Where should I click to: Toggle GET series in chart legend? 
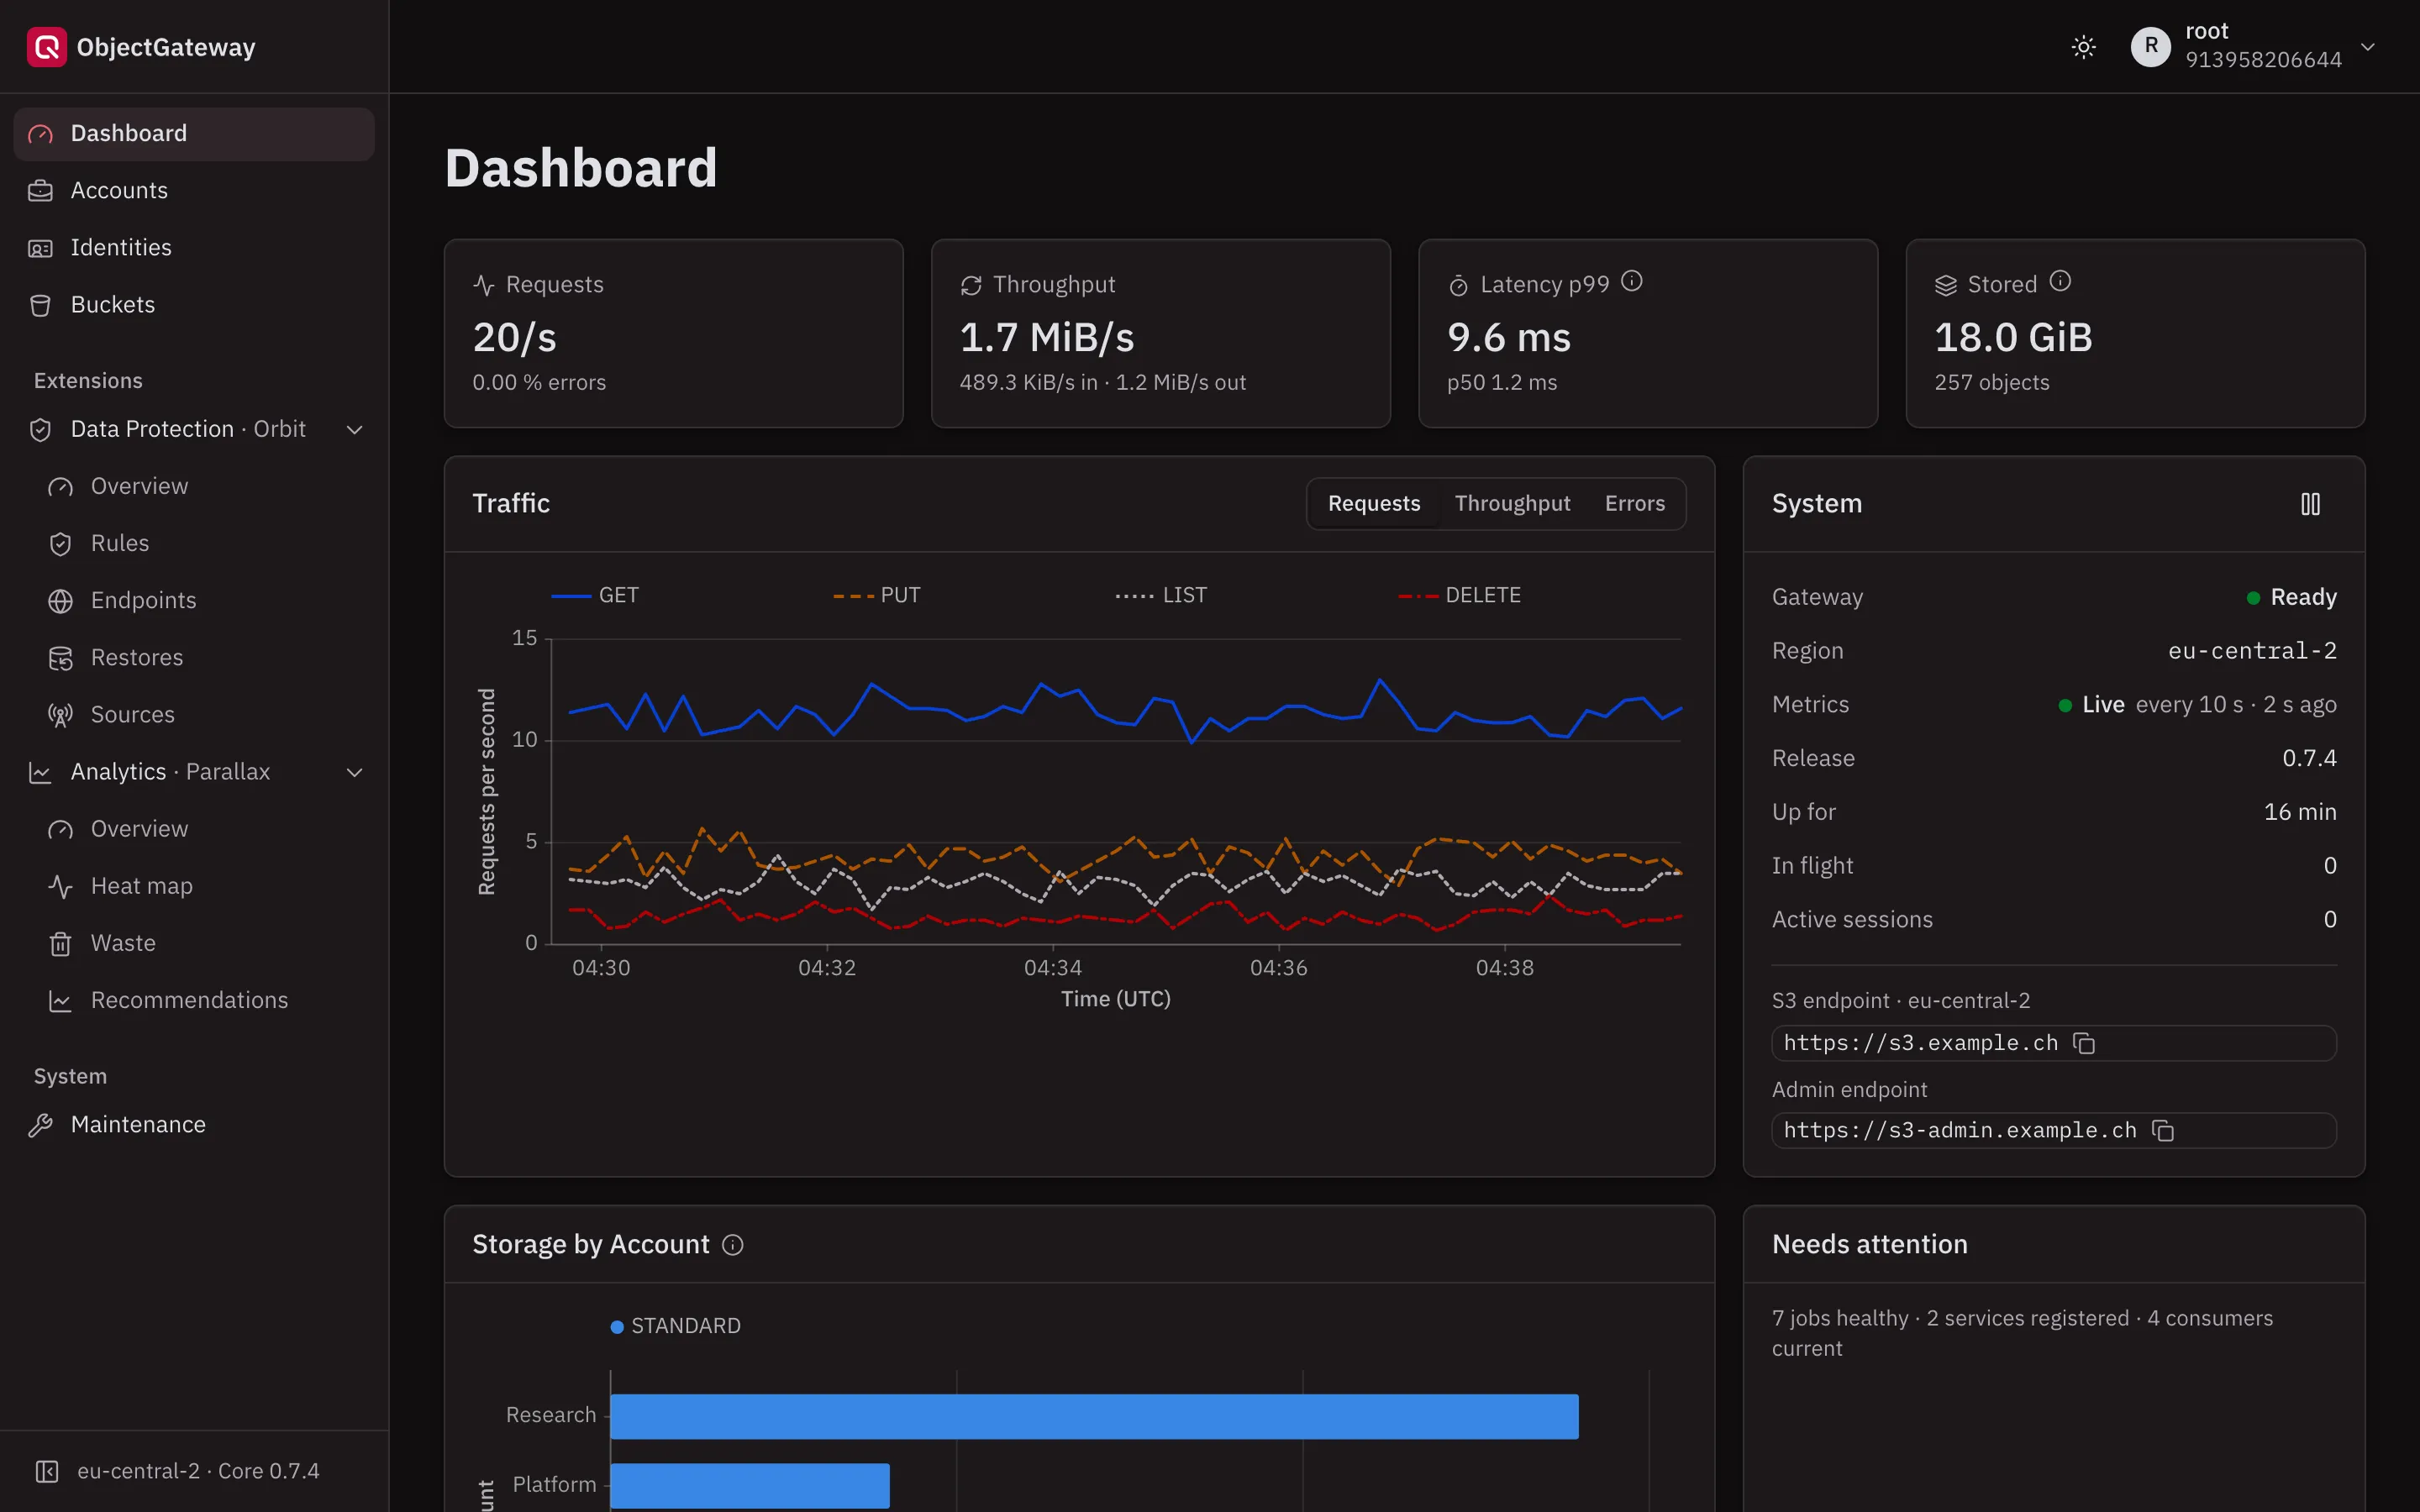click(x=595, y=596)
